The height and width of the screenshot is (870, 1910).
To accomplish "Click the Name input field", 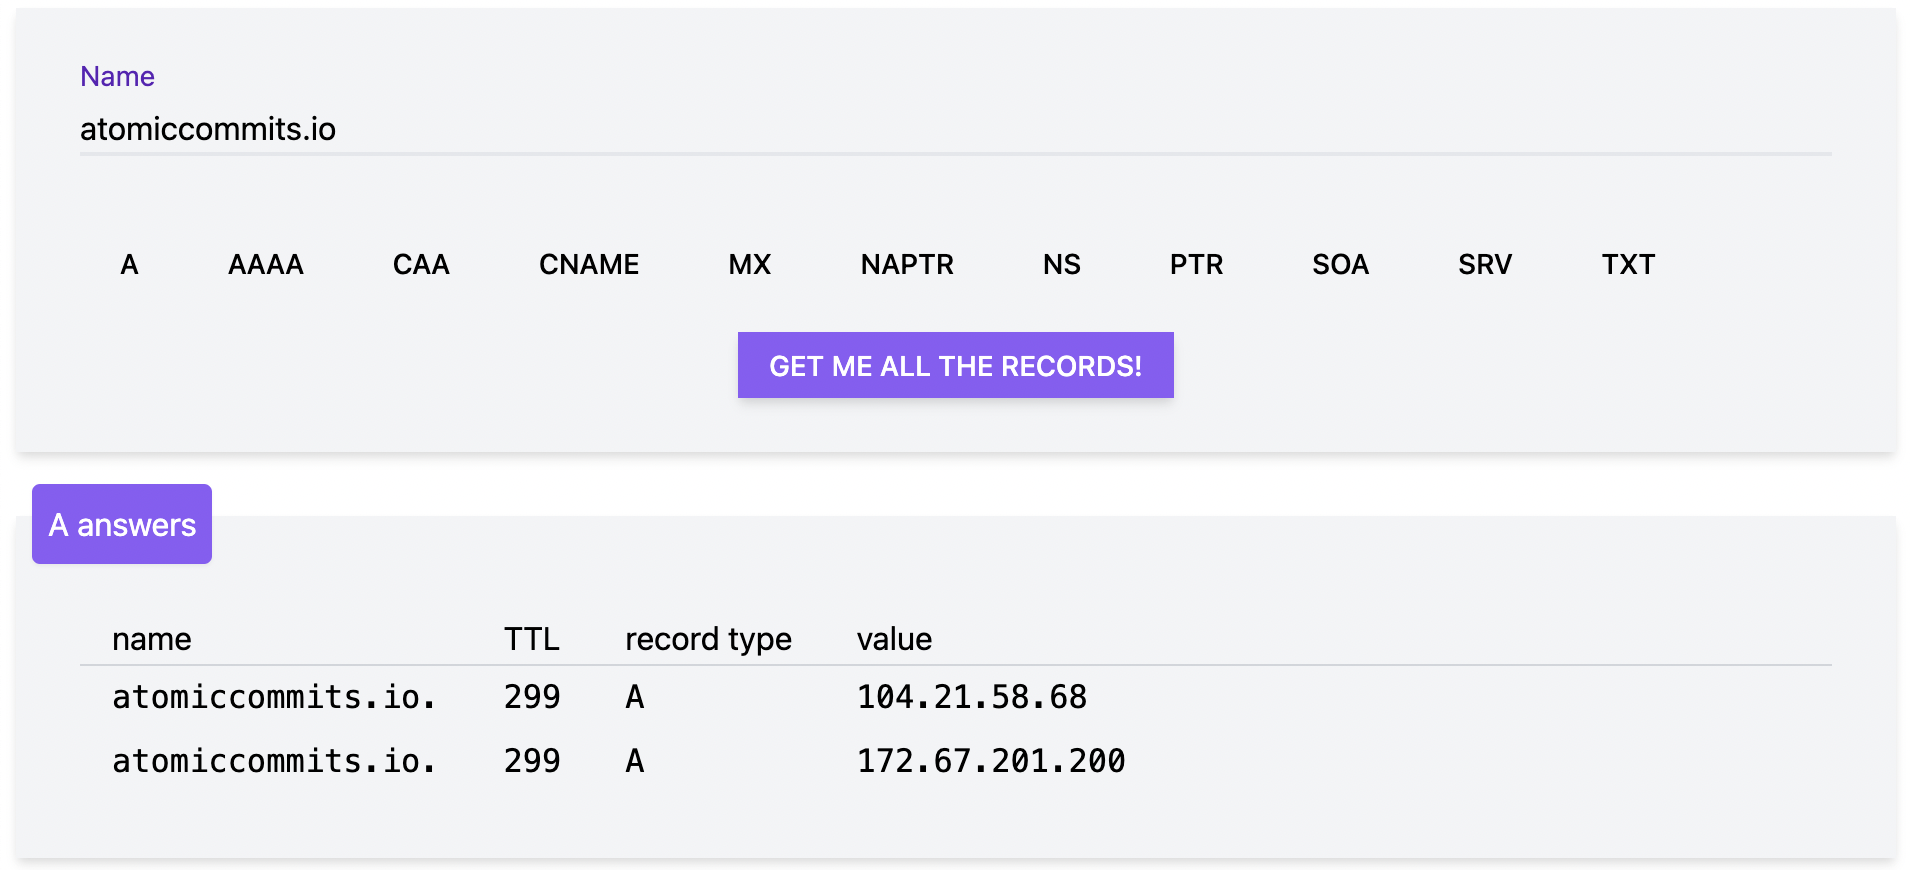I will coord(955,130).
